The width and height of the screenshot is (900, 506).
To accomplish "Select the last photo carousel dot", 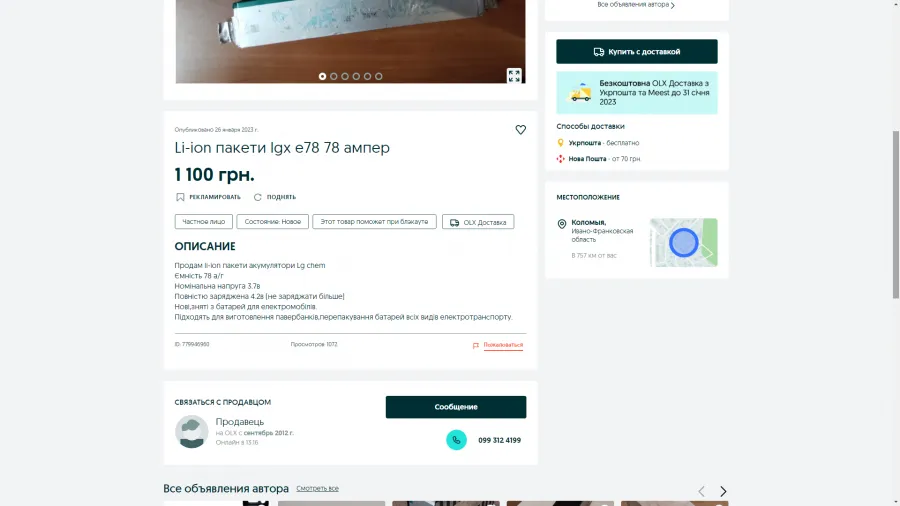I will (378, 76).
